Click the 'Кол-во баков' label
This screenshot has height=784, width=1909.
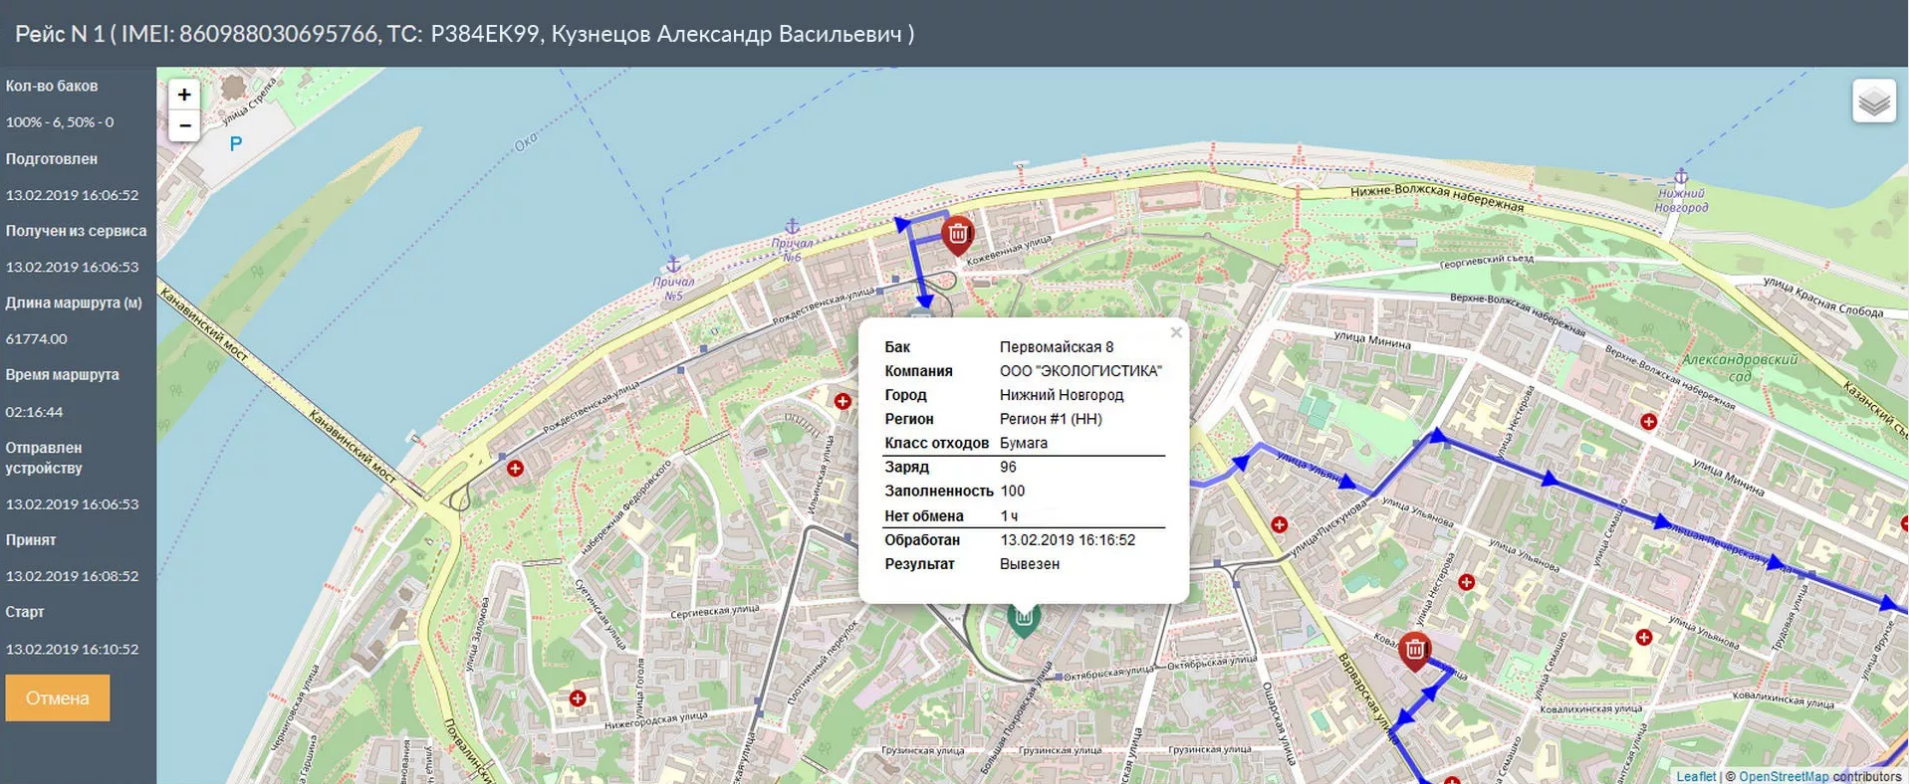point(52,86)
